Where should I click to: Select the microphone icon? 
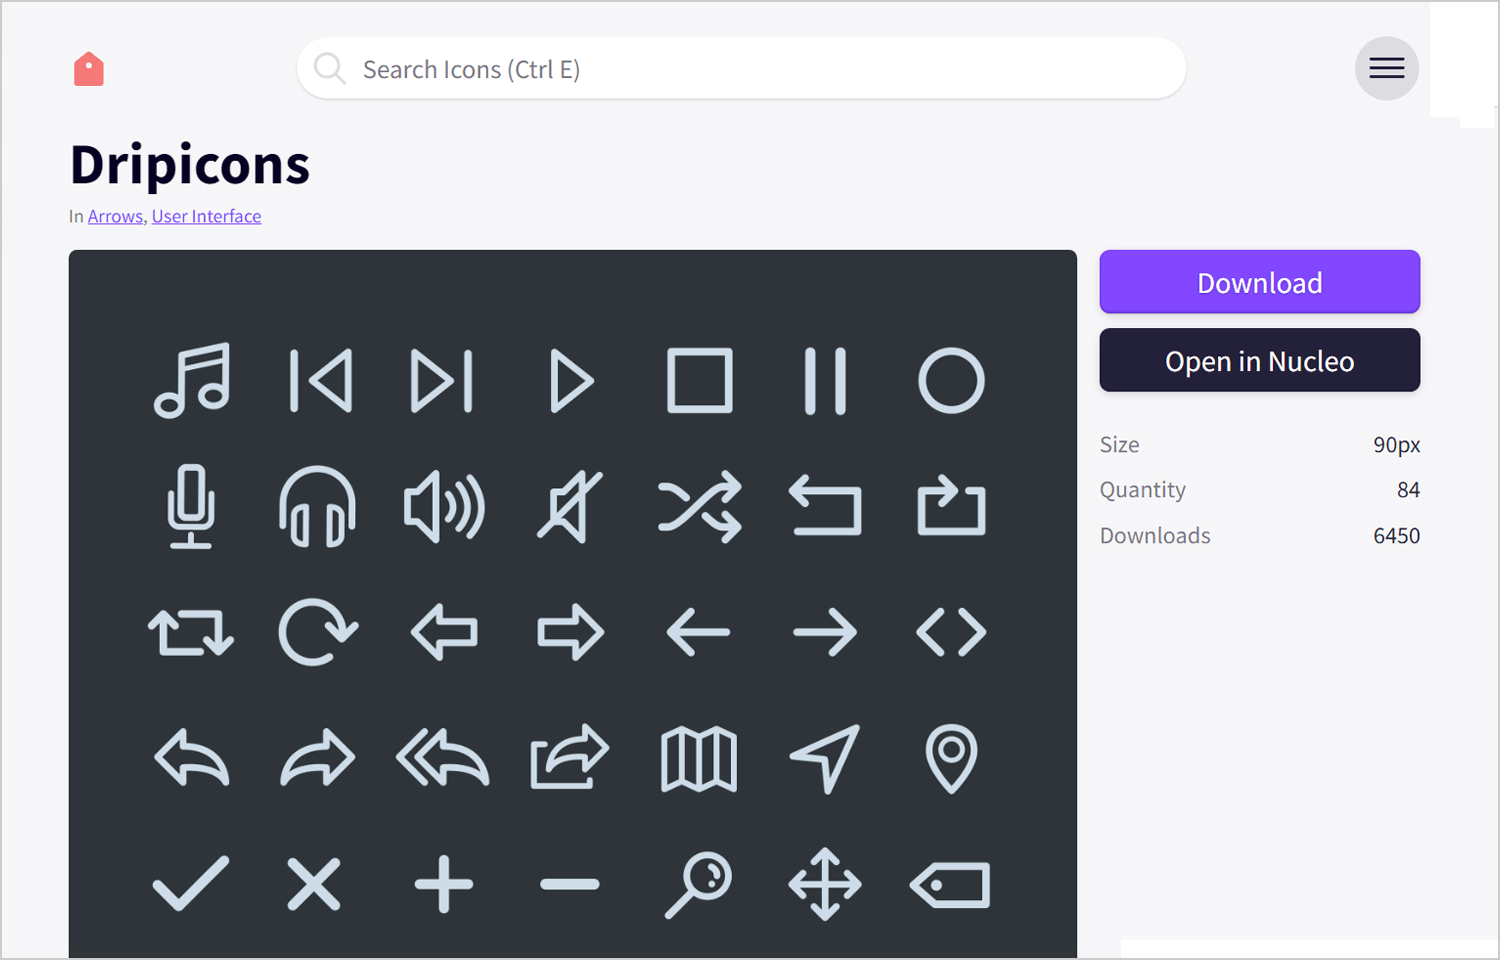[x=191, y=507]
